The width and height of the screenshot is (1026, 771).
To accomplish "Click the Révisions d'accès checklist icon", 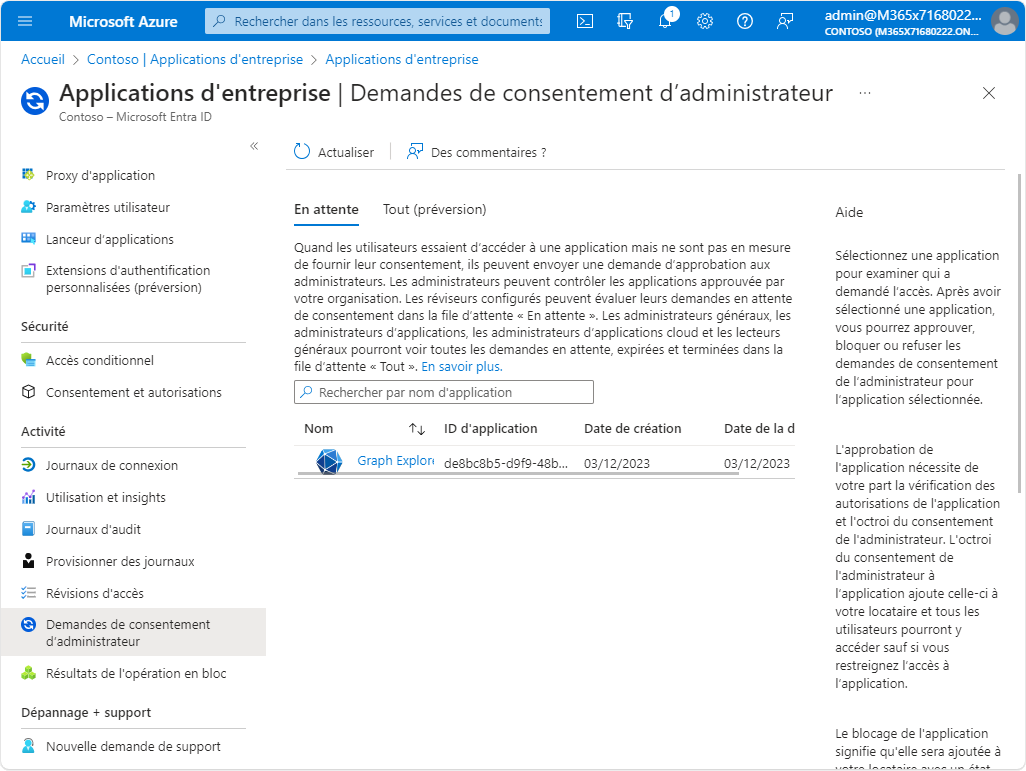I will click(x=28, y=592).
